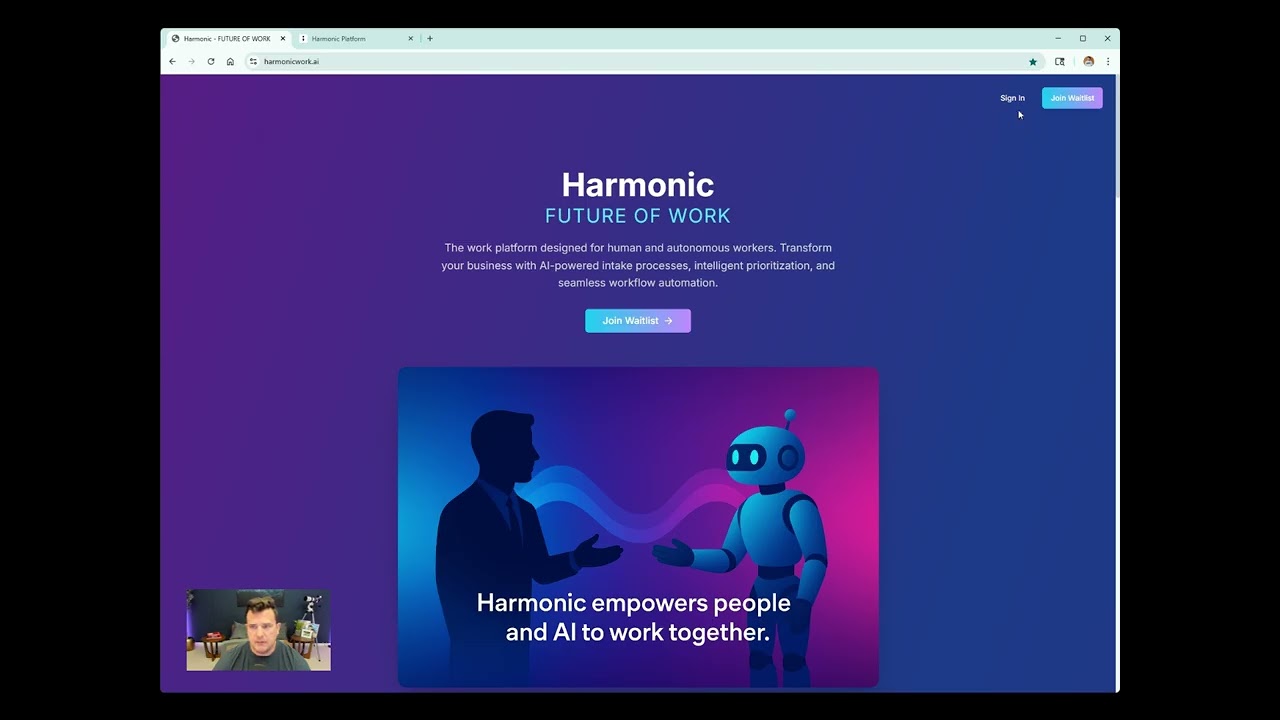The image size is (1280, 720).
Task: Go back with the browser back arrow
Action: point(172,61)
